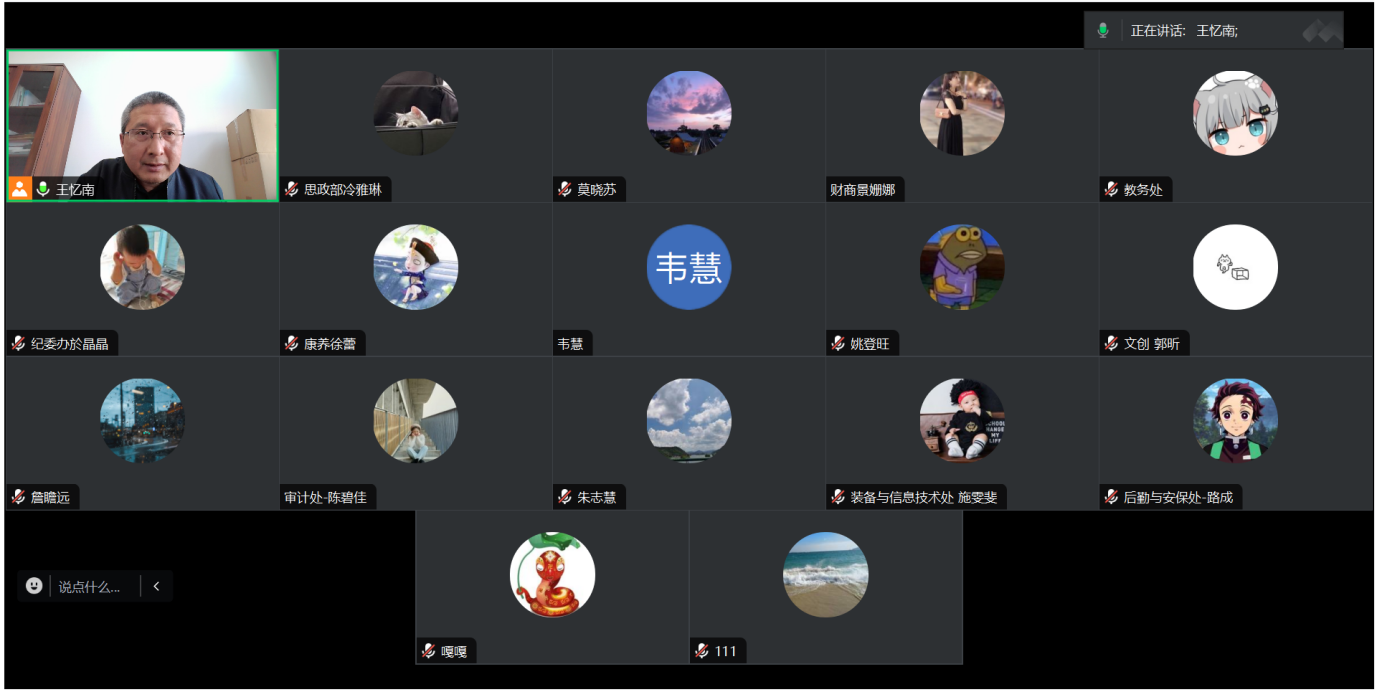This screenshot has width=1377, height=692.
Task: Click muted microphone icon beside 文创 郭昕
Action: (1112, 343)
